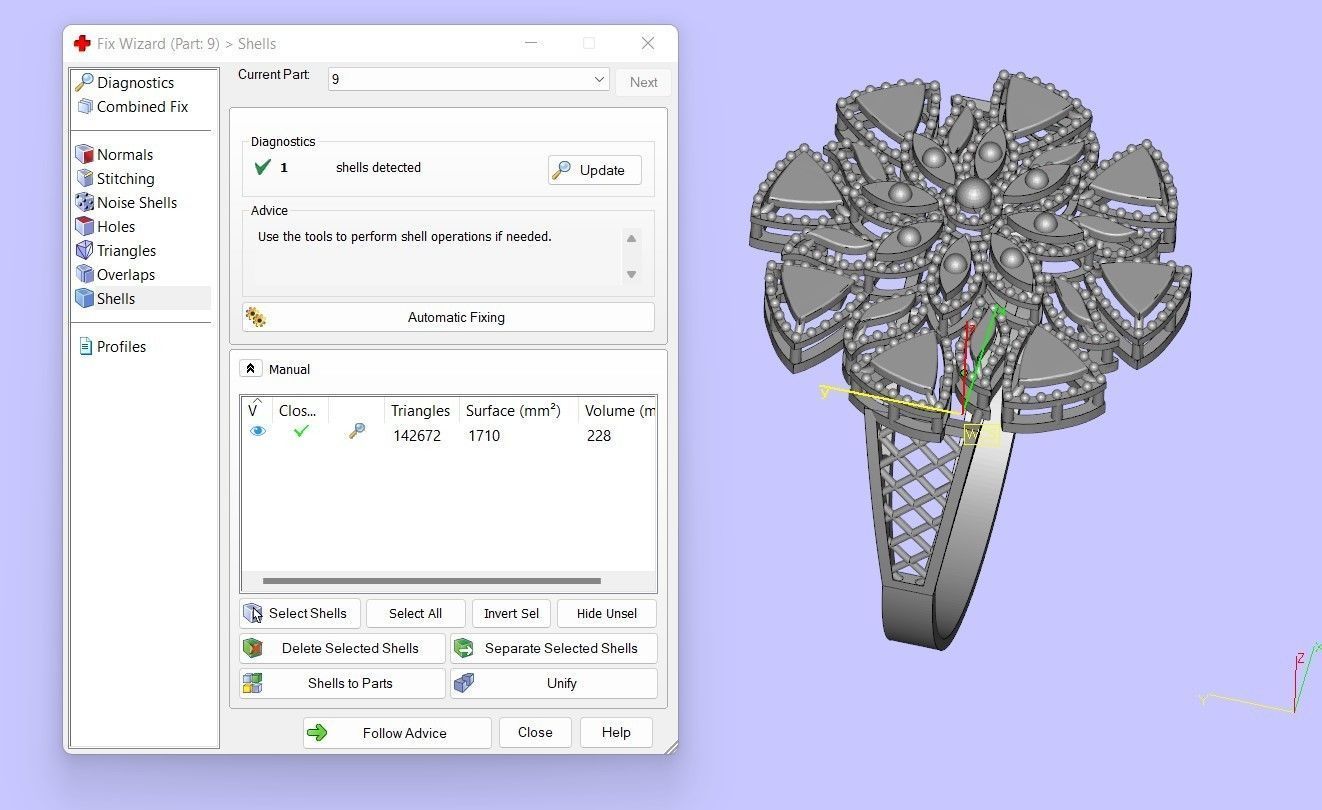Click the Automatic Fixing gears icon
1322x810 pixels.
(256, 317)
